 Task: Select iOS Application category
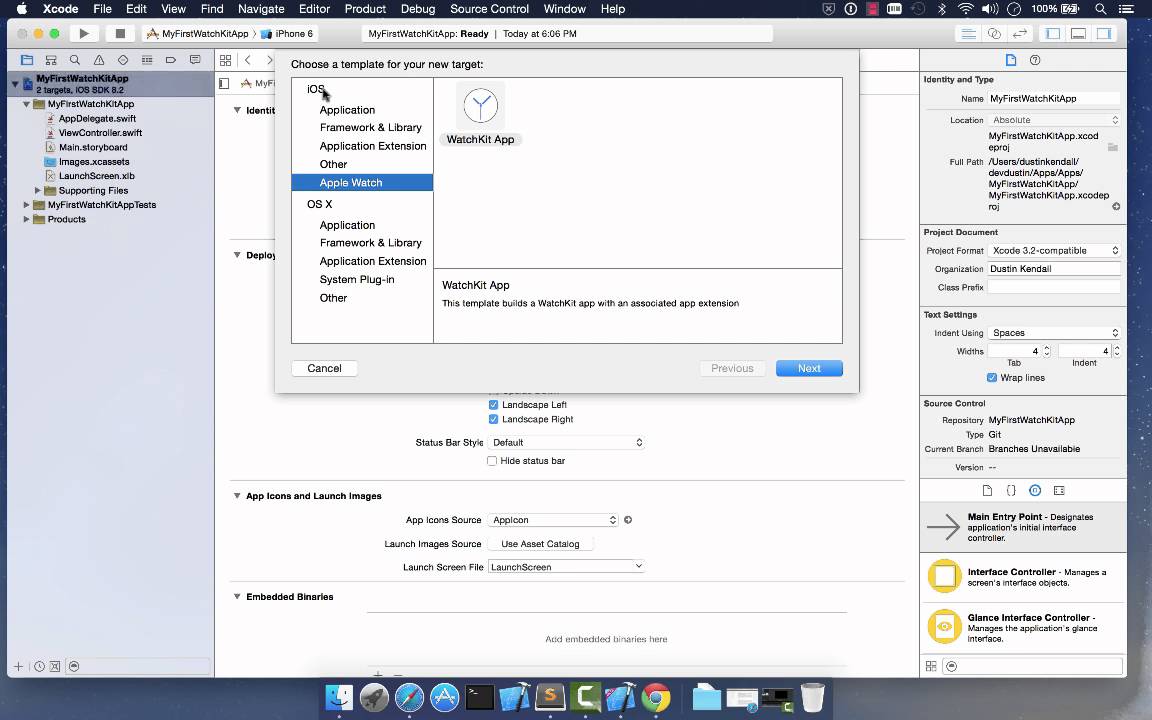coord(347,109)
